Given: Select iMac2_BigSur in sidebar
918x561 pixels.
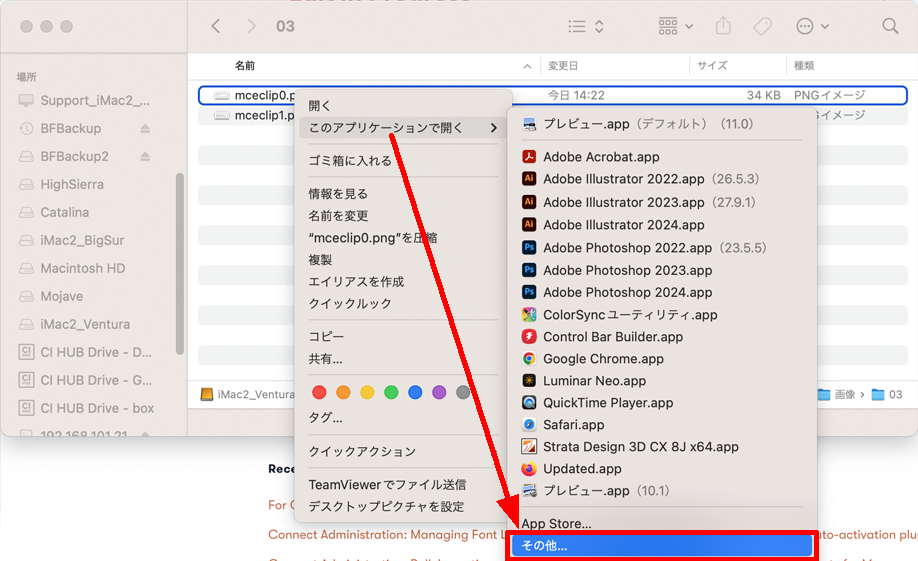Looking at the screenshot, I should pos(71,241).
